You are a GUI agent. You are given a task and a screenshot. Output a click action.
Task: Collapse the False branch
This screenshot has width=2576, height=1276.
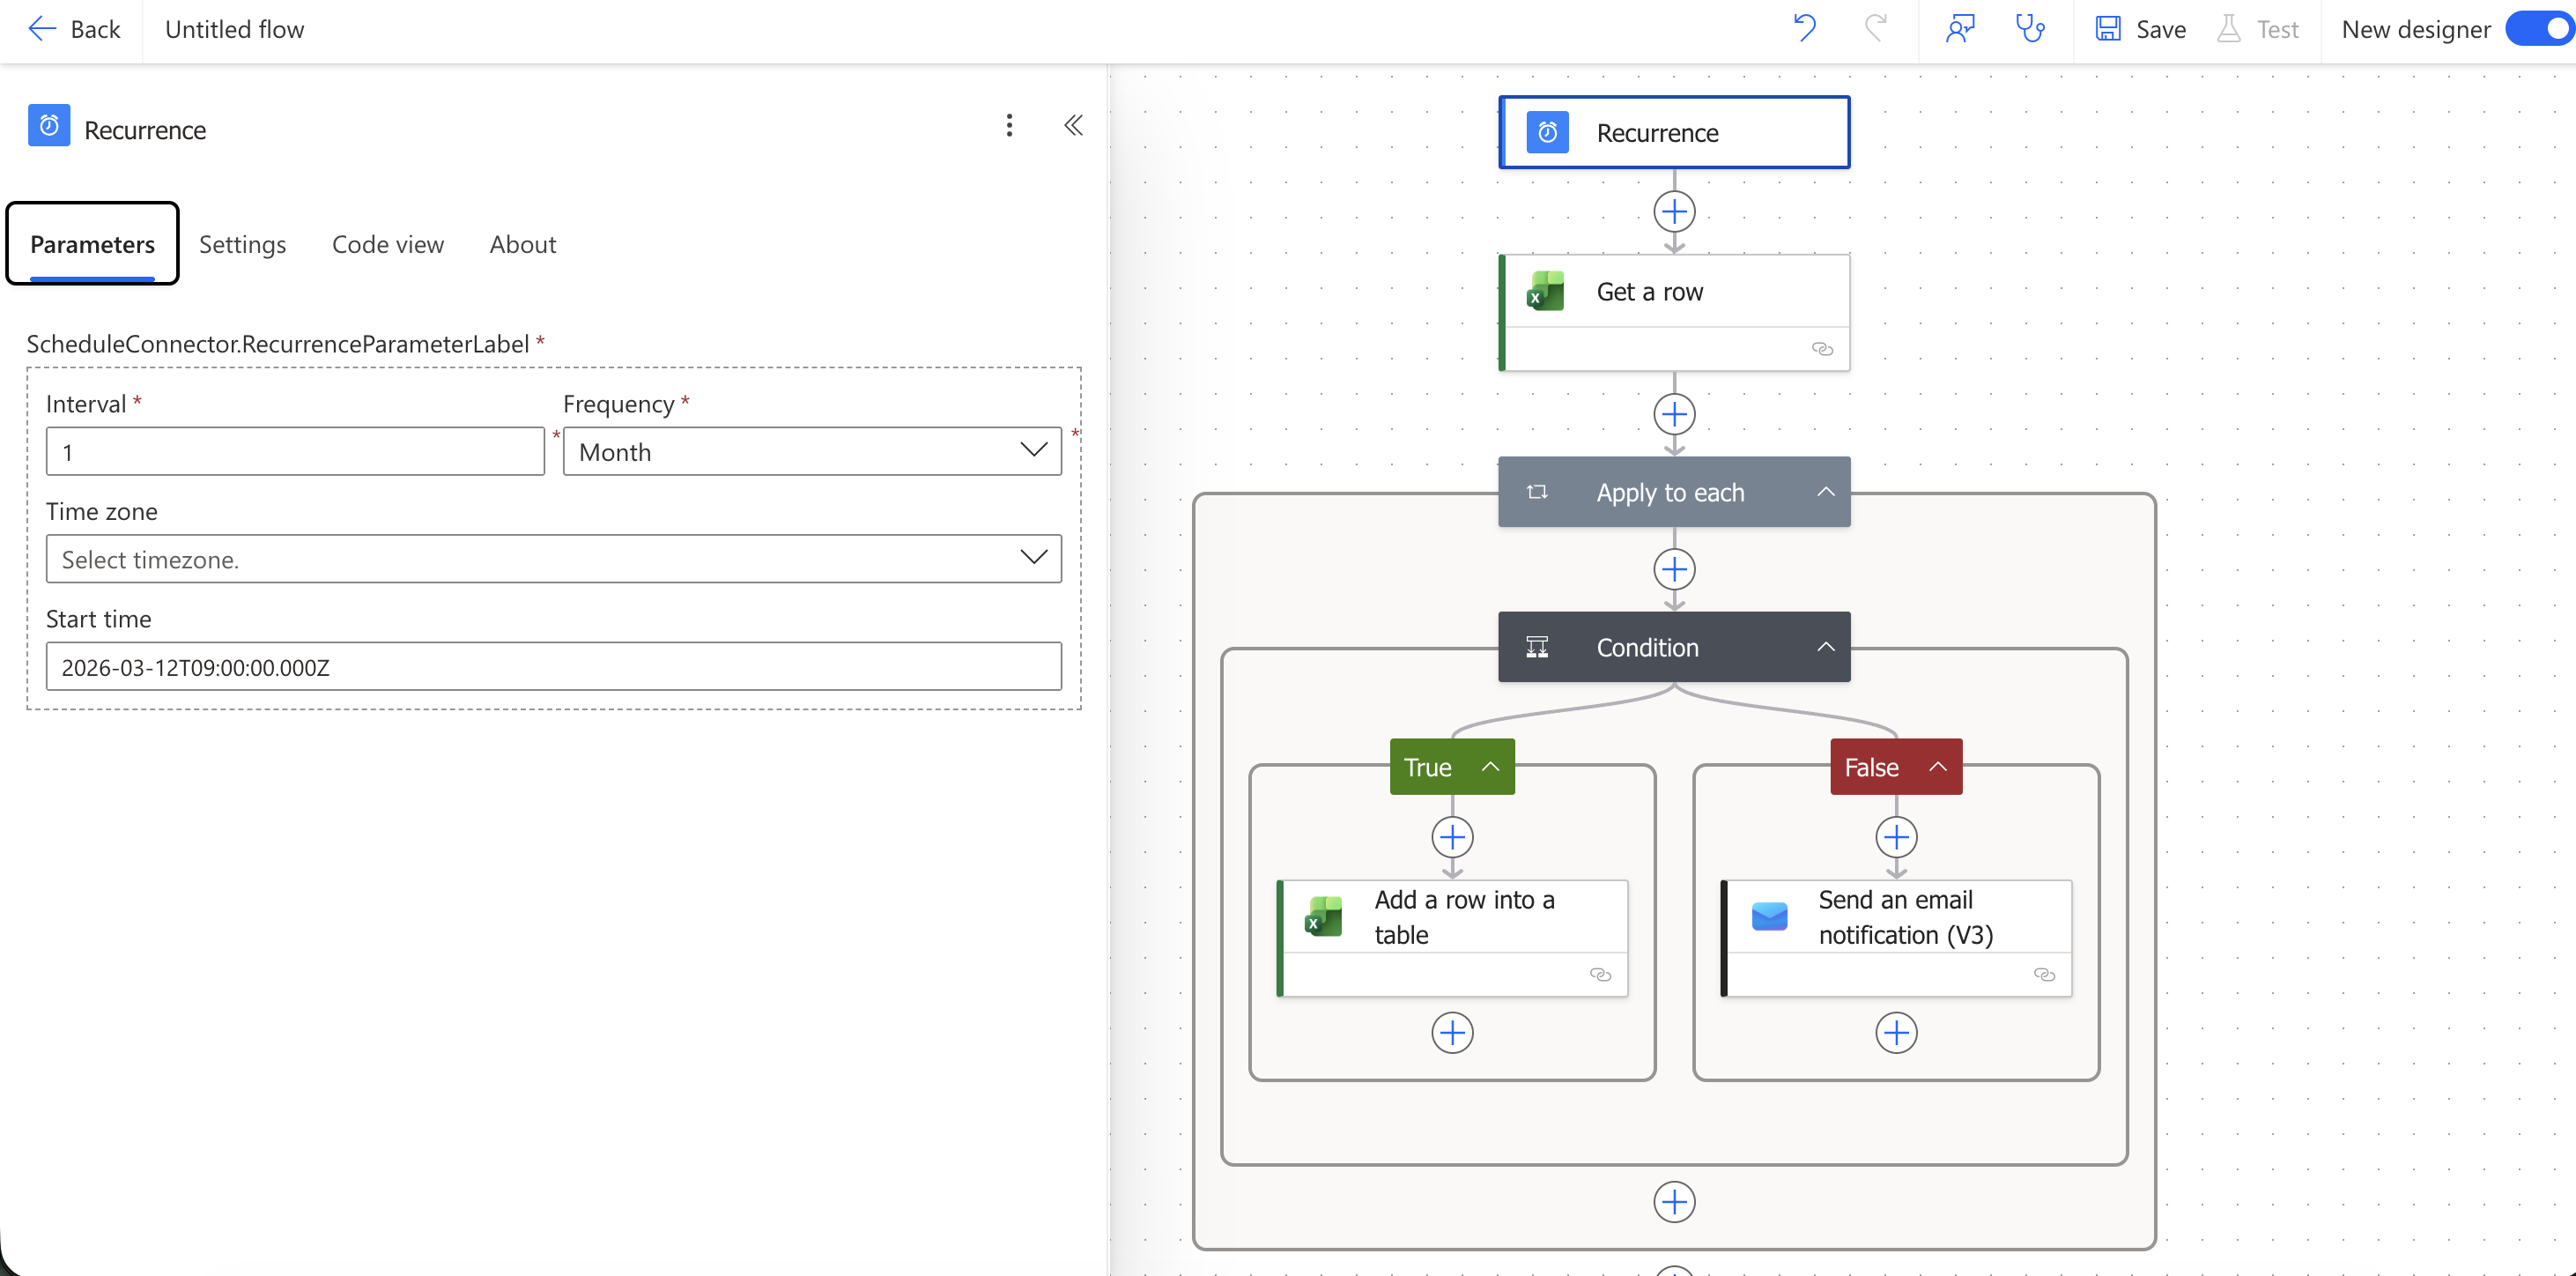click(1938, 767)
